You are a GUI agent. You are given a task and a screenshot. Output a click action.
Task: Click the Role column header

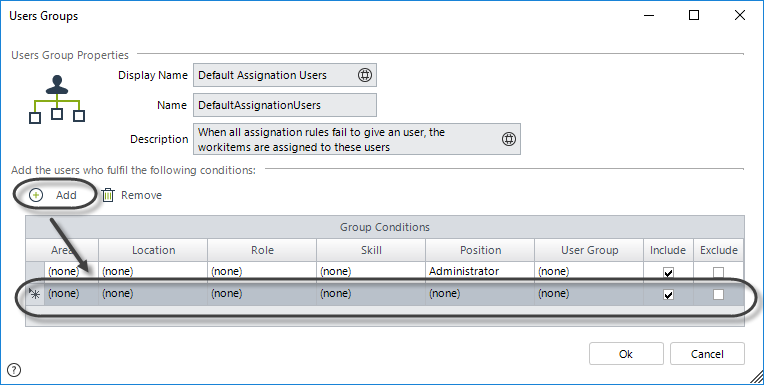[x=262, y=250]
